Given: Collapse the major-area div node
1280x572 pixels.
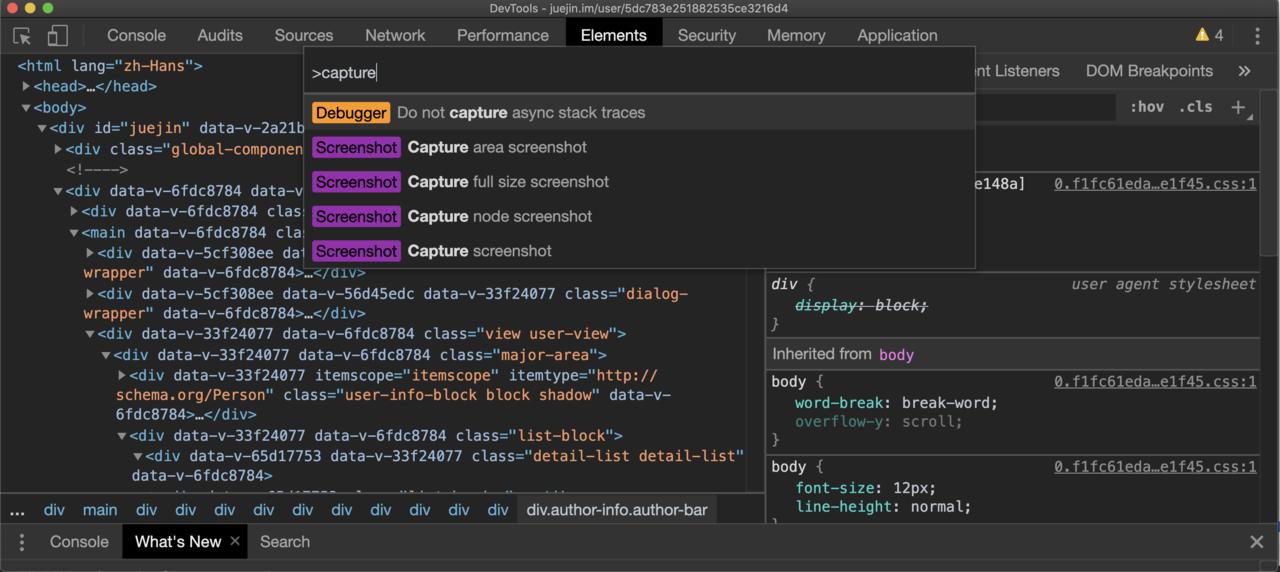Looking at the screenshot, I should coord(106,355).
